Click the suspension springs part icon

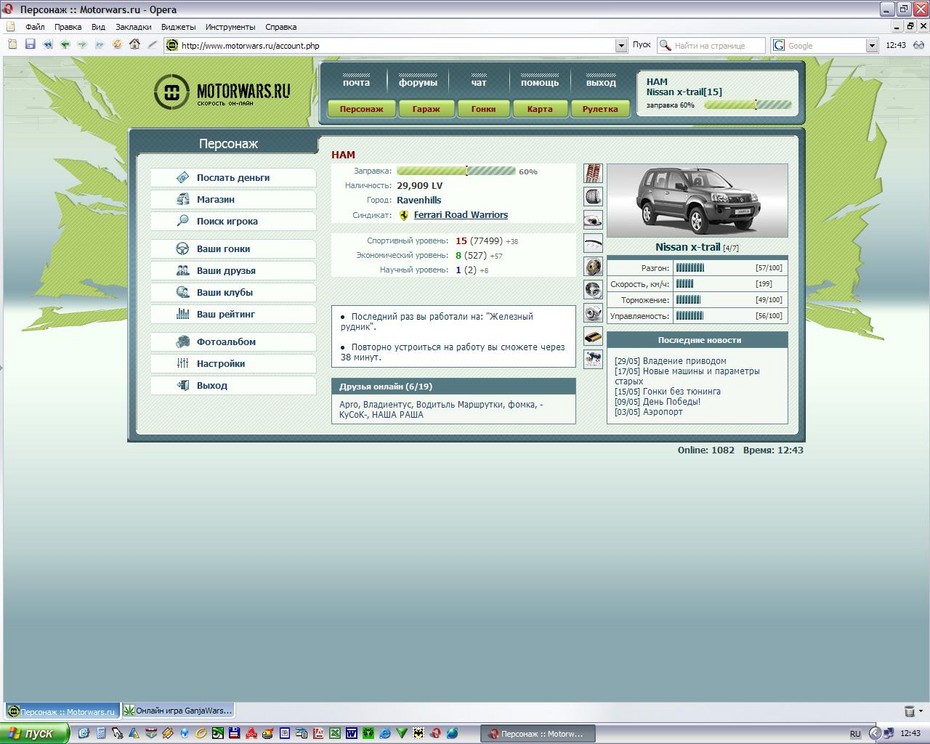(593, 173)
